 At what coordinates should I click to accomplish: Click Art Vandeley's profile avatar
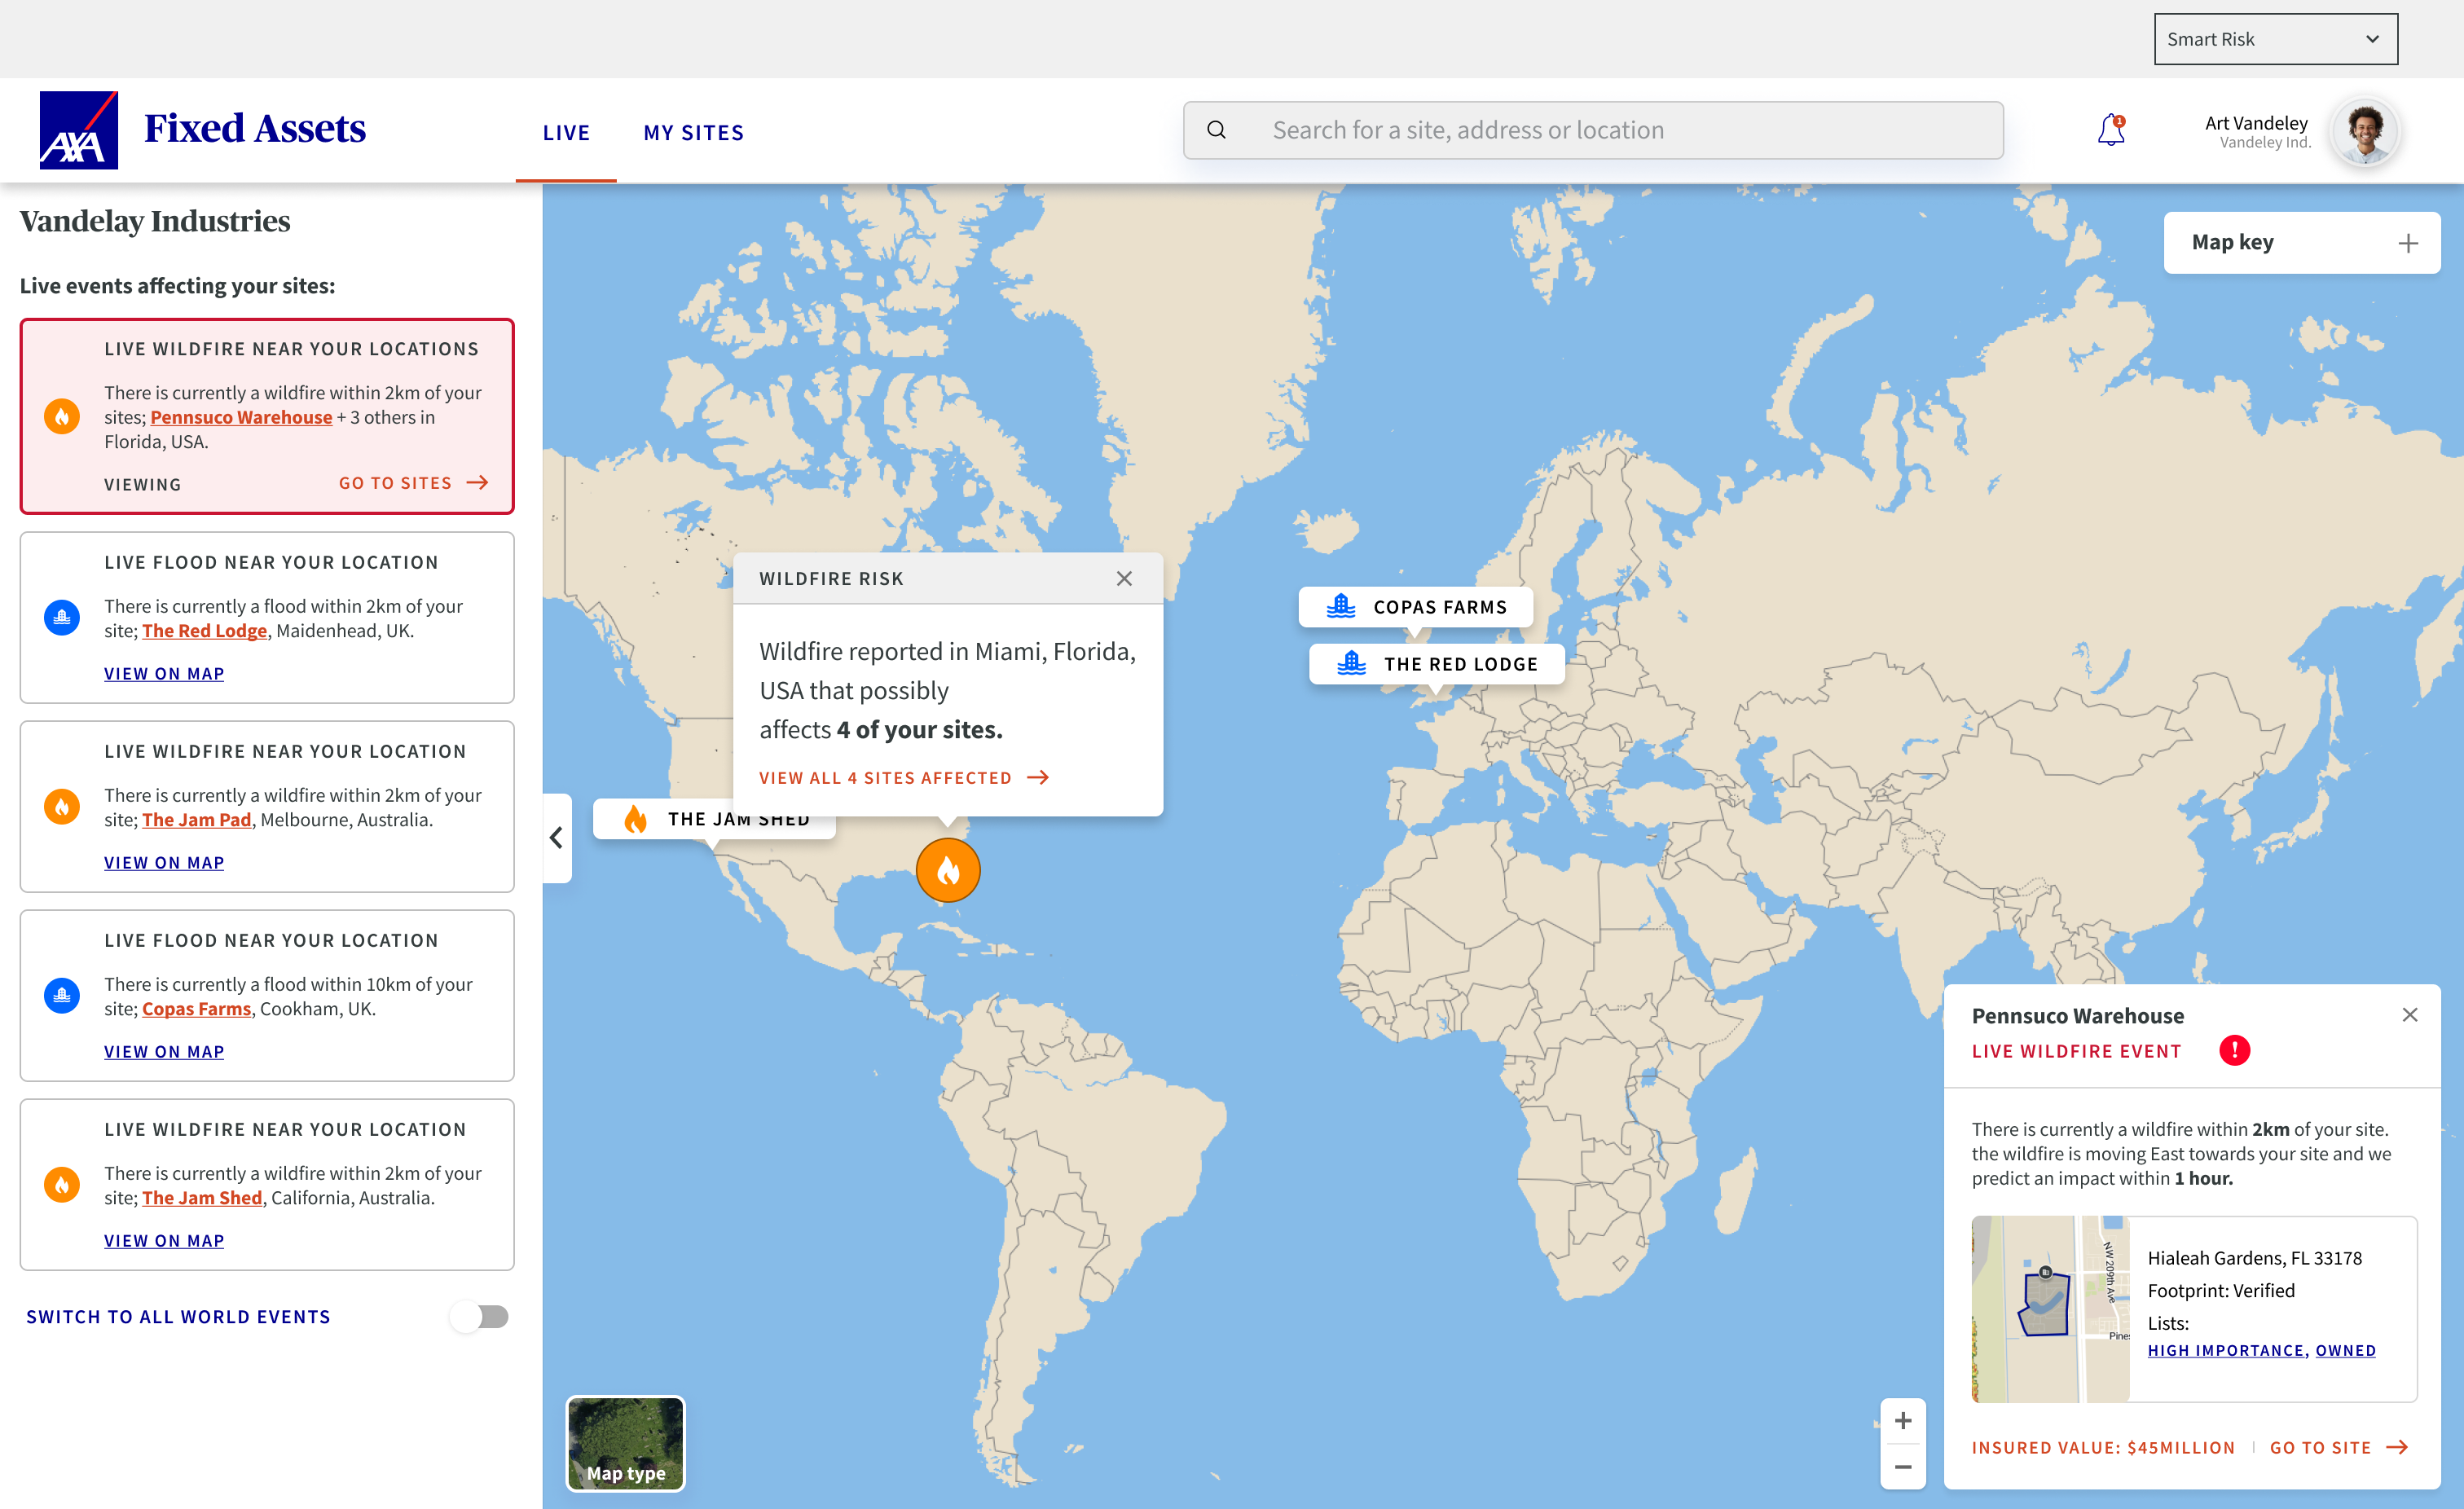point(2365,130)
